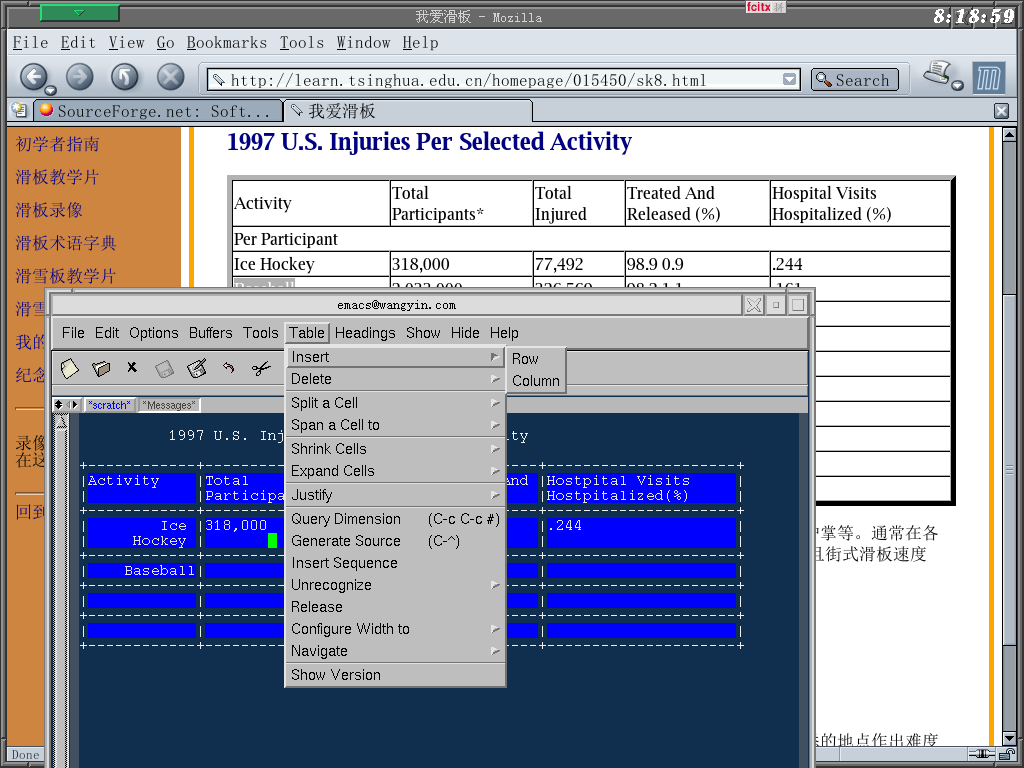Switch to the SourceForge.net browser tab
This screenshot has width=1024, height=768.
pyautogui.click(x=155, y=111)
